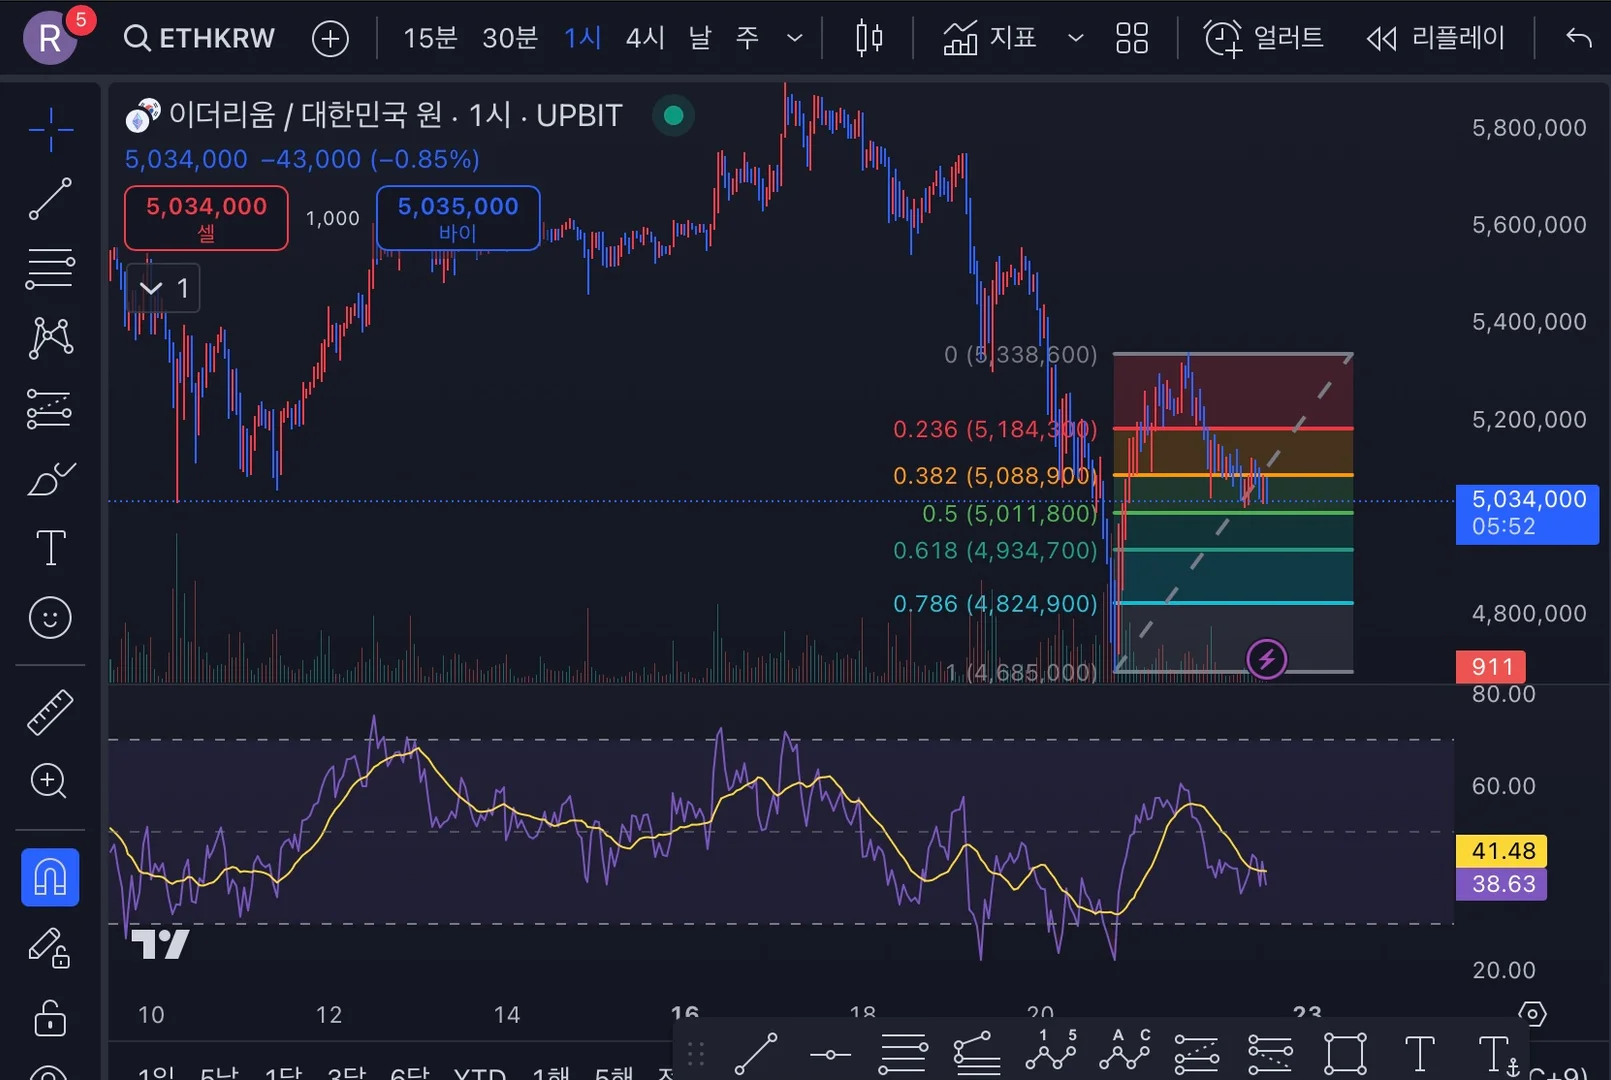Image resolution: width=1611 pixels, height=1080 pixels.
Task: Toggle magnet mode snapping
Action: click(50, 877)
